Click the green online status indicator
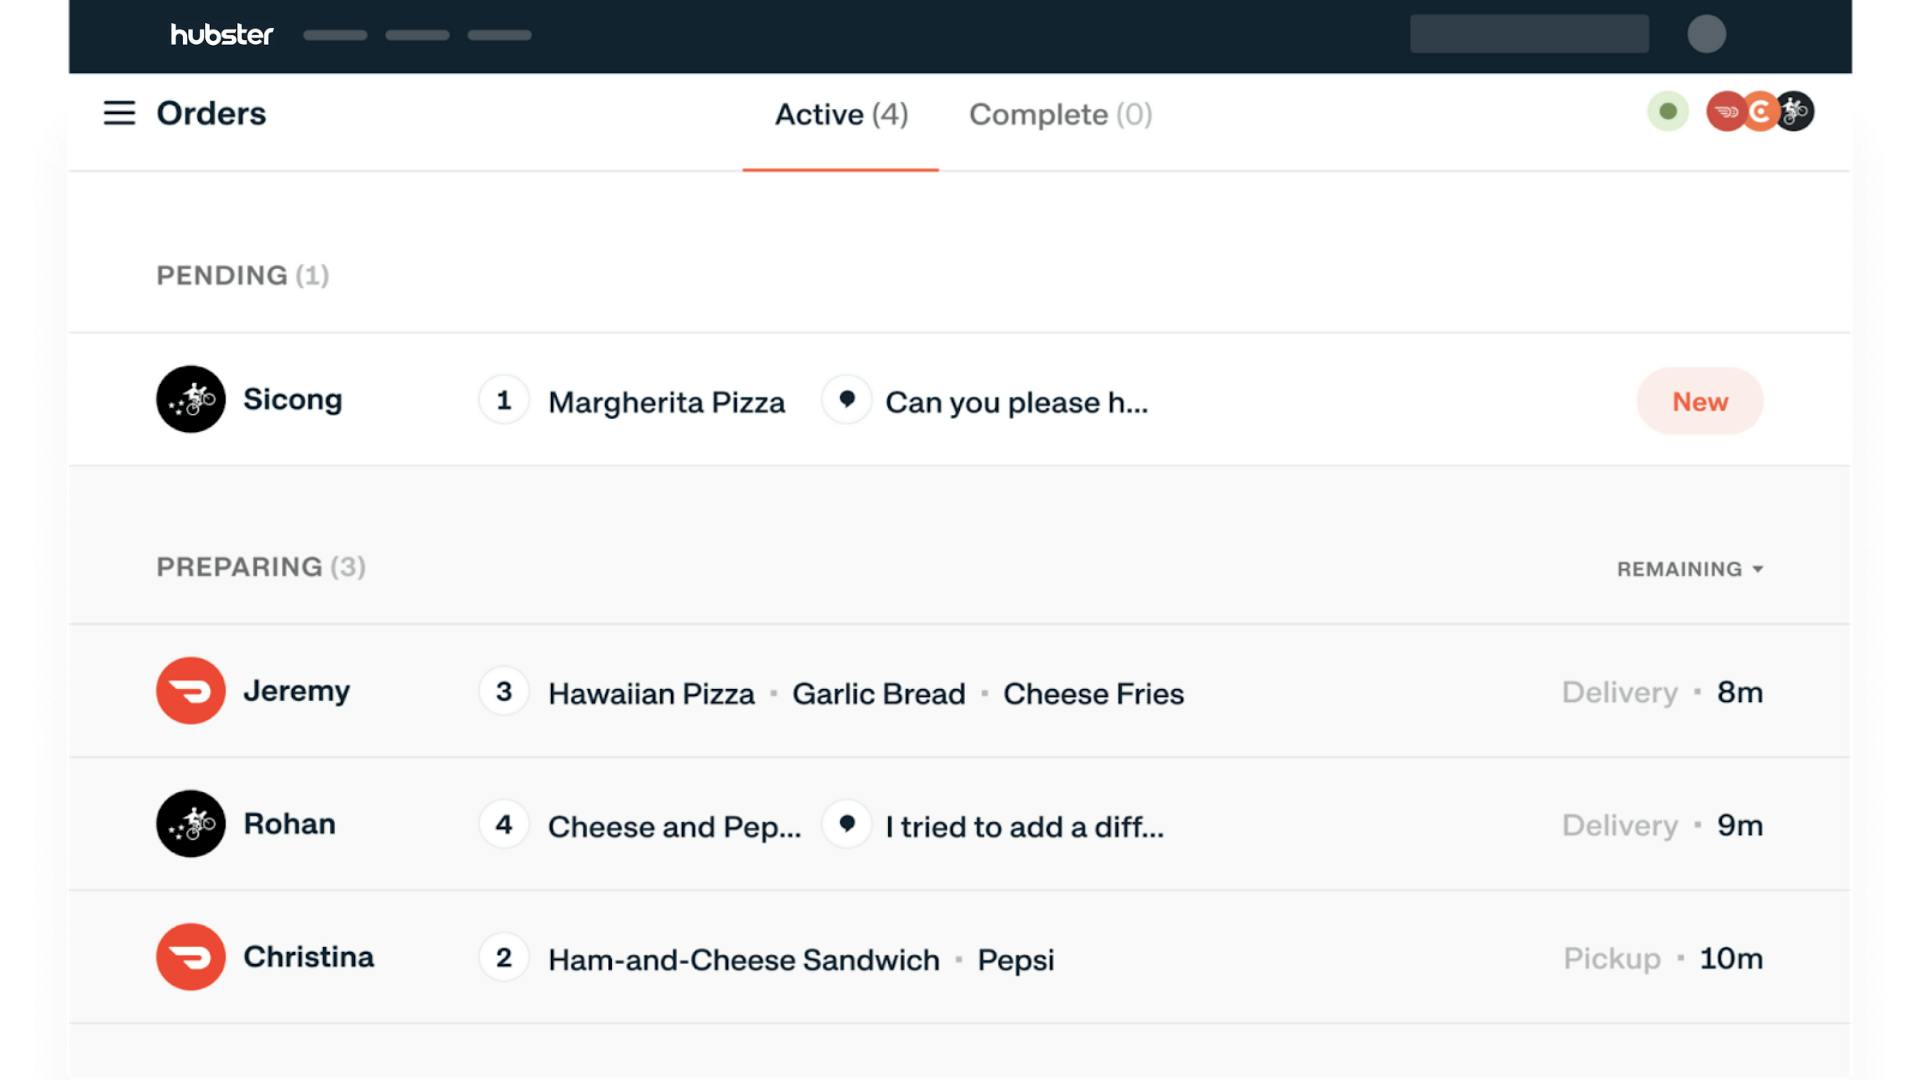Viewport: 1920px width, 1080px height. (x=1668, y=112)
